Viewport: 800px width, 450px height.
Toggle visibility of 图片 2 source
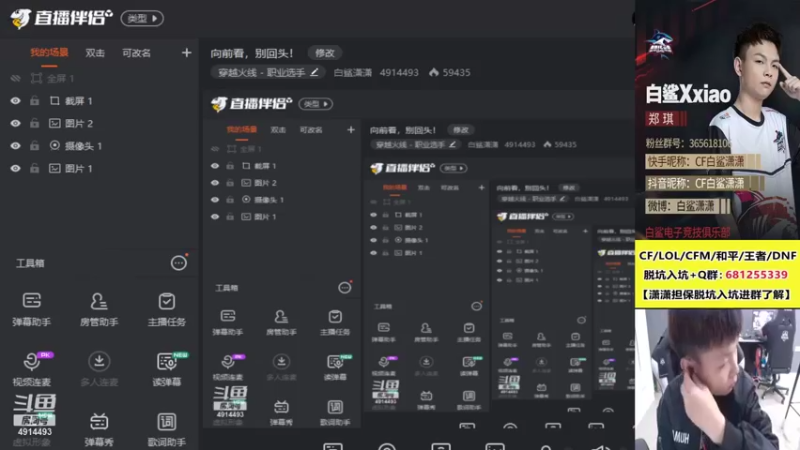click(x=15, y=123)
